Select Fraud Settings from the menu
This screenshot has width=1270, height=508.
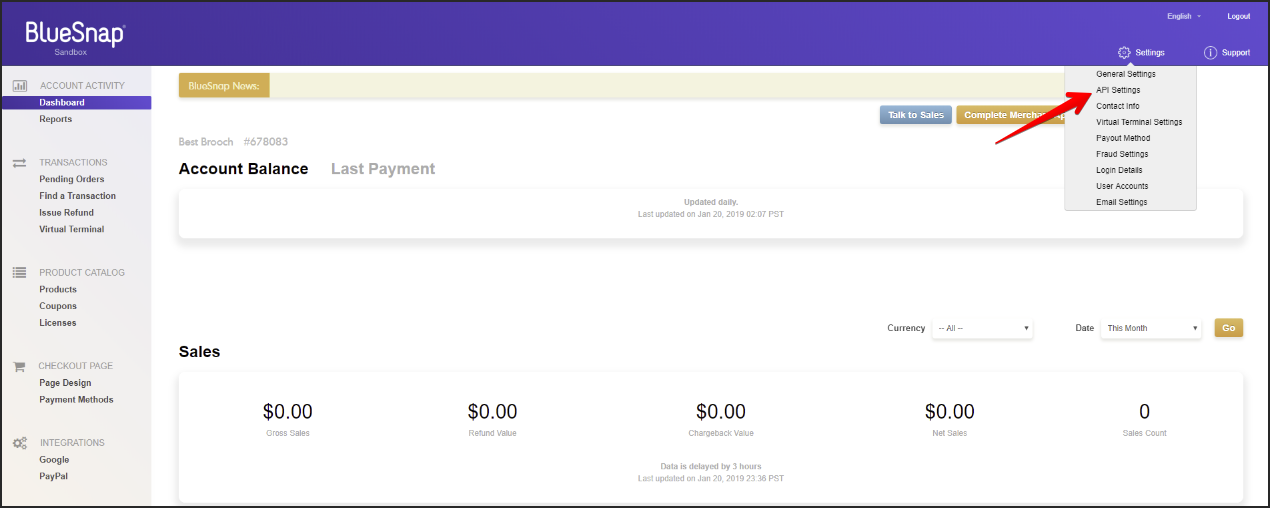point(1122,154)
